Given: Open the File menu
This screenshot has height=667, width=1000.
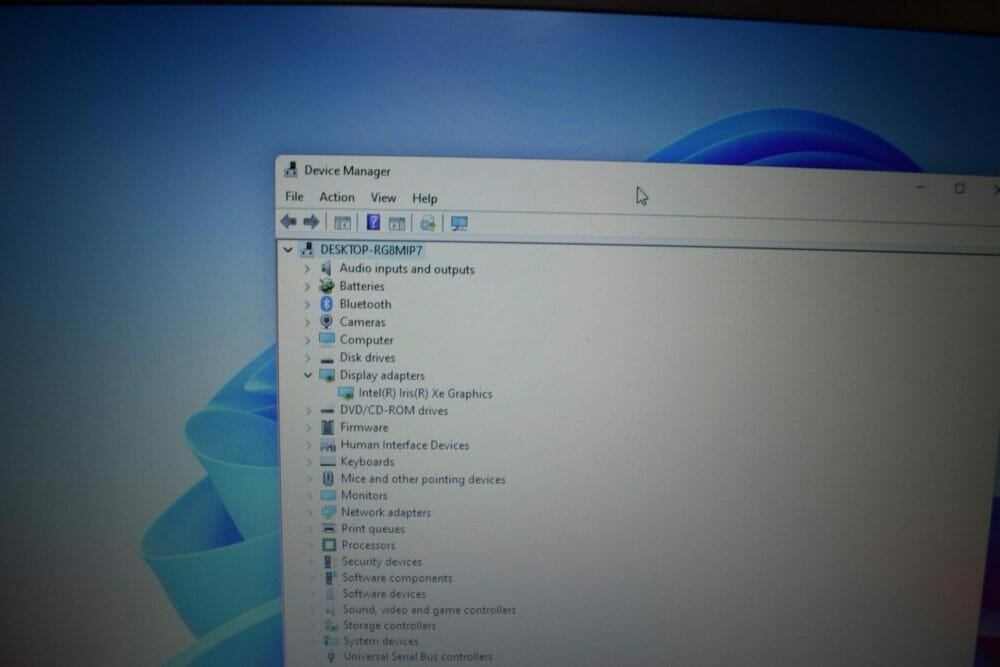Looking at the screenshot, I should point(294,196).
